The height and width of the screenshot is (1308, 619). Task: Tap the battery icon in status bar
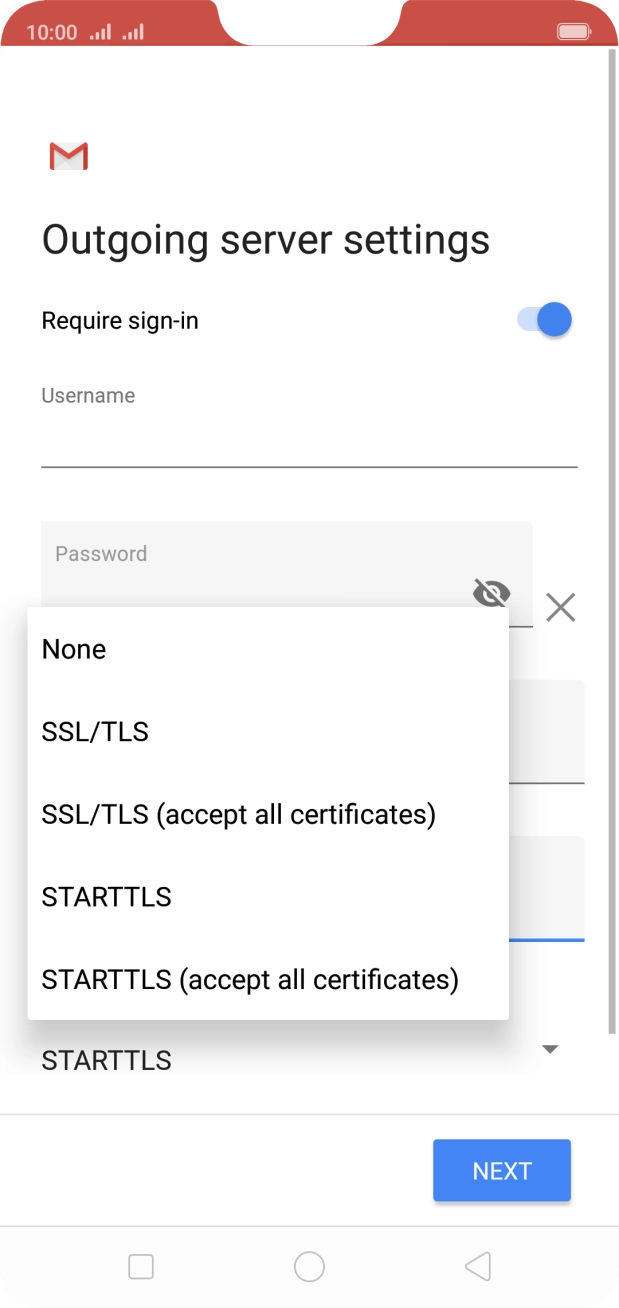coord(575,31)
